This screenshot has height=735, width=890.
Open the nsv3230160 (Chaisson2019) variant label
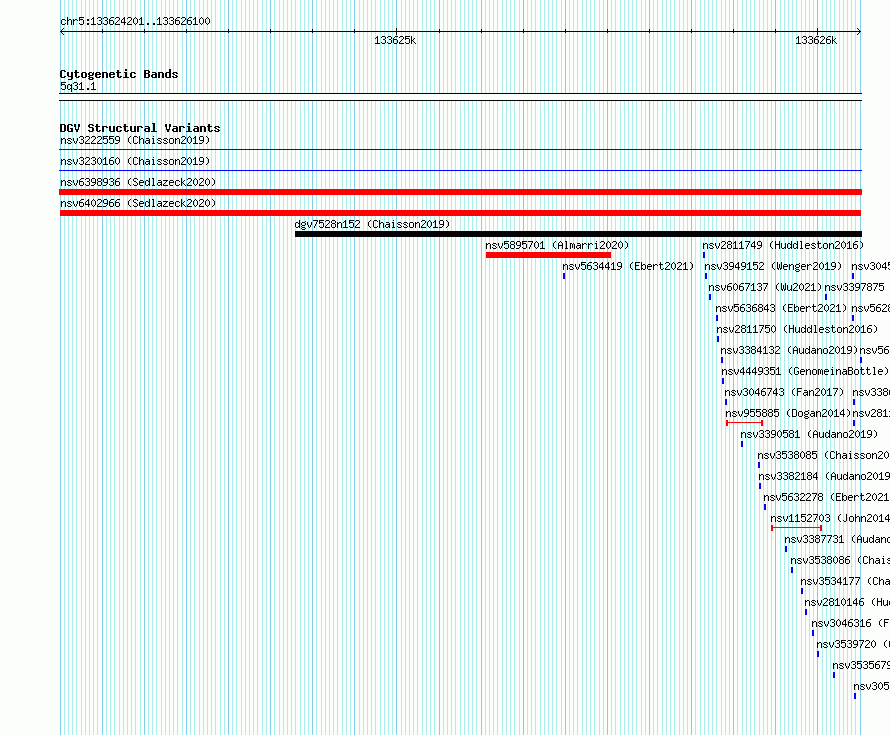[135, 161]
